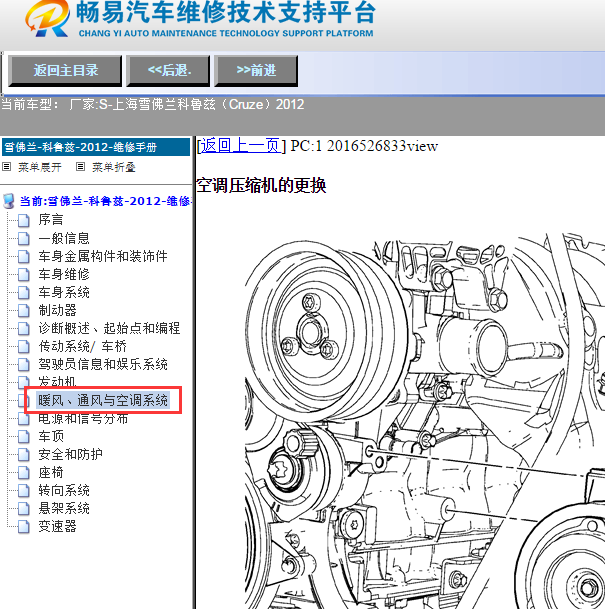Image resolution: width=605 pixels, height=609 pixels.
Task: Open 诊断概述、起始点和编程 section
Action: (109, 328)
